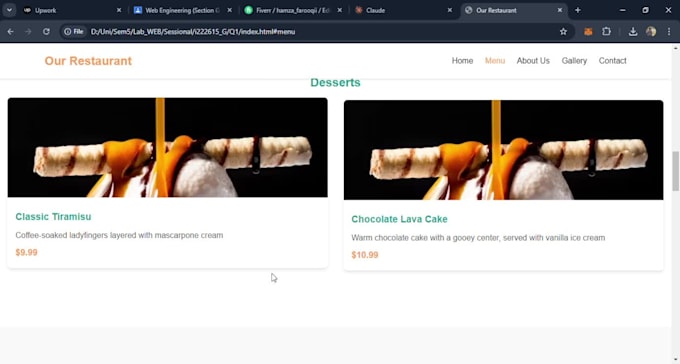Viewport: 680px width, 364px height.
Task: Go to Home nav link
Action: tap(462, 61)
